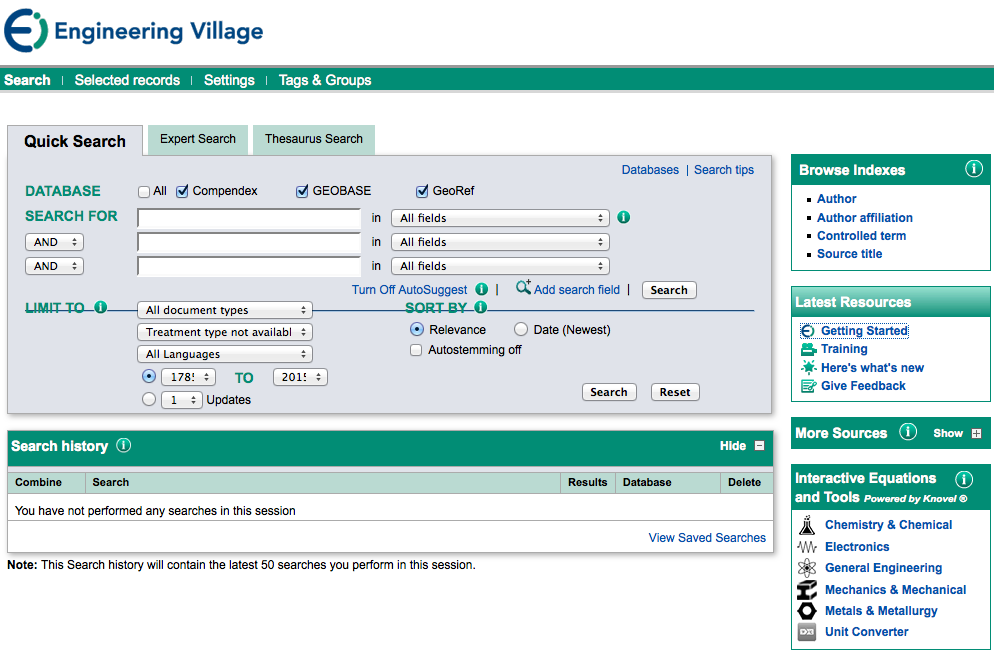Open the first AND operator dropdown
The height and width of the screenshot is (660, 994).
point(55,242)
